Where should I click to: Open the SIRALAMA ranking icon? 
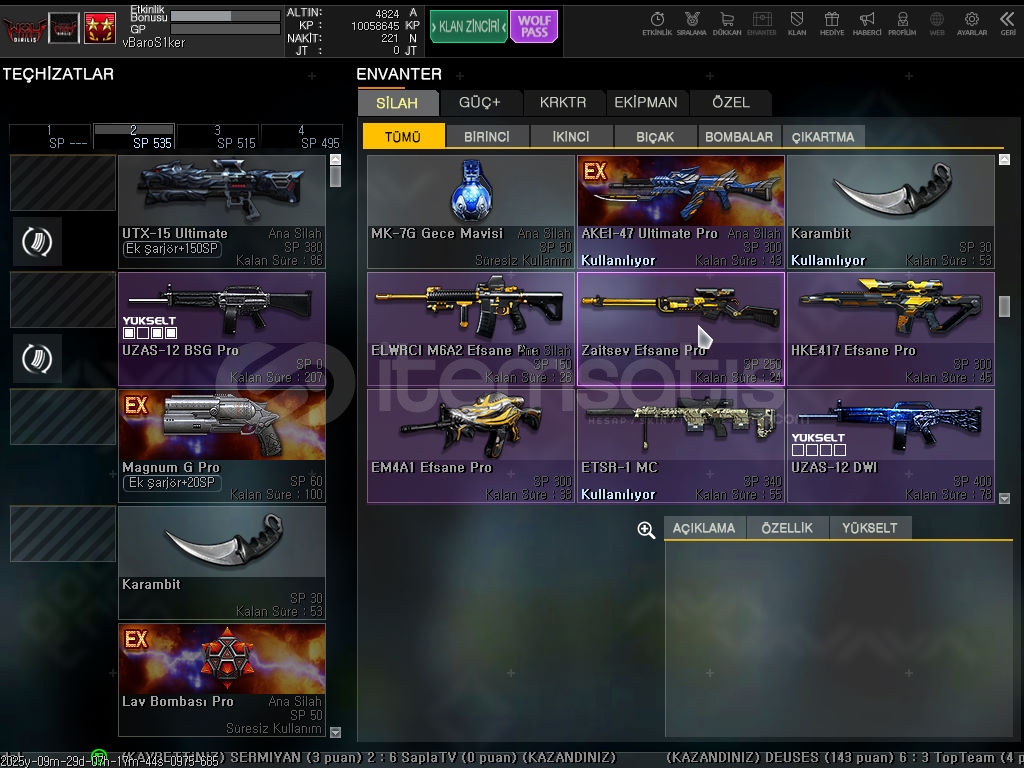(692, 24)
